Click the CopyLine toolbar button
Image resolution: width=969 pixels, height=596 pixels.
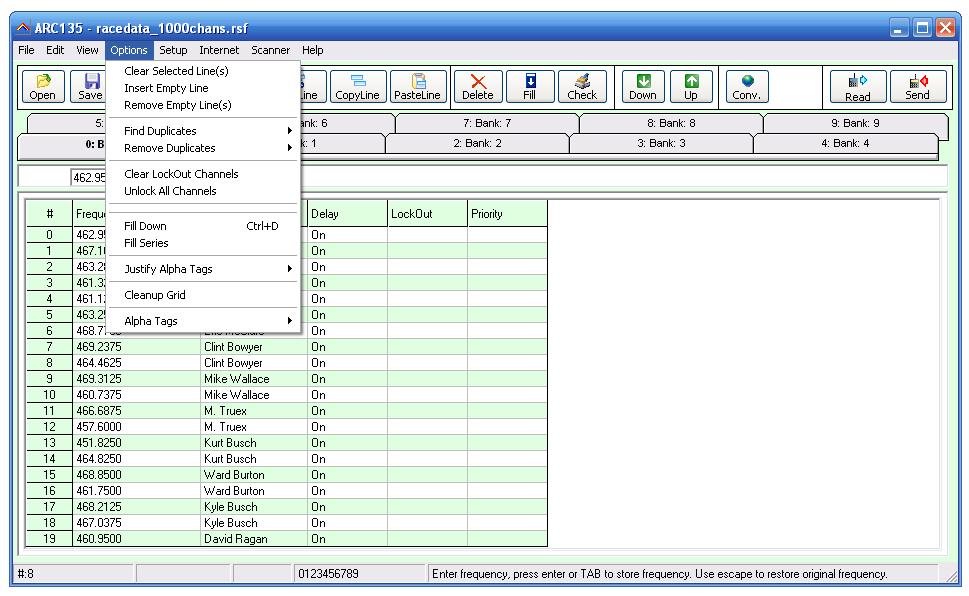click(358, 87)
